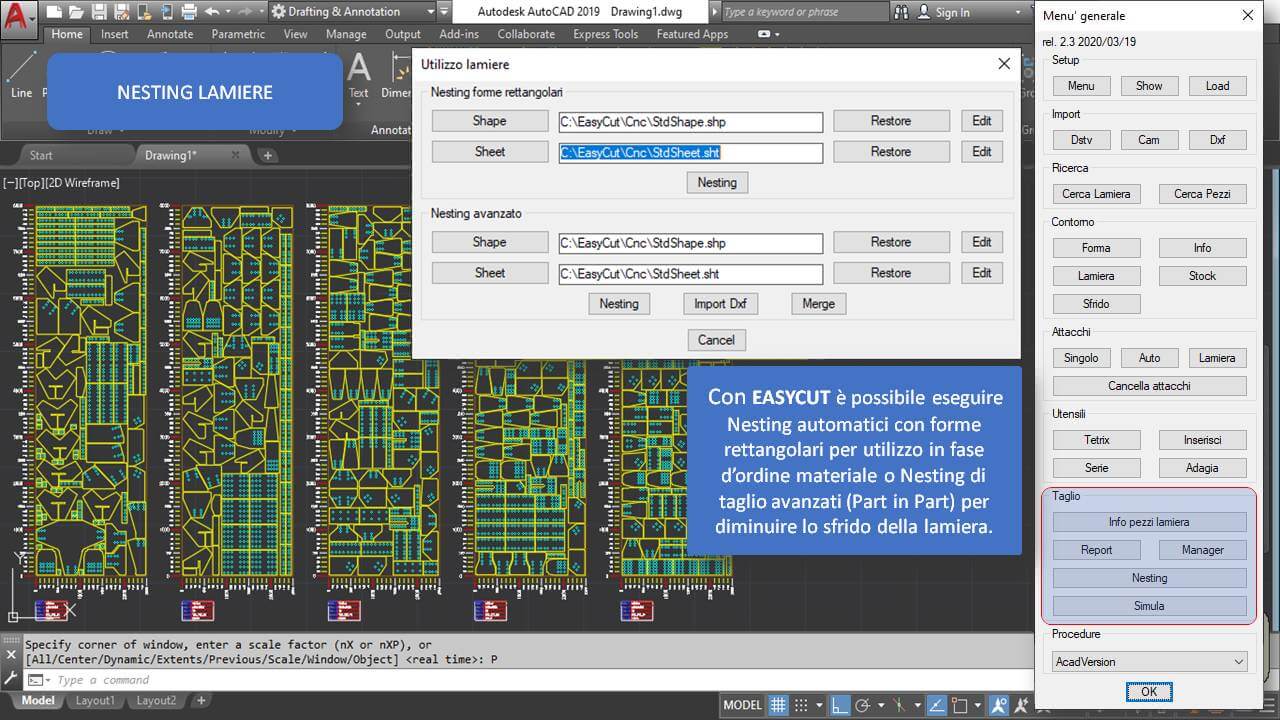The height and width of the screenshot is (720, 1280).
Task: Toggle annotation auto-scale lightning icon
Action: tap(1021, 705)
